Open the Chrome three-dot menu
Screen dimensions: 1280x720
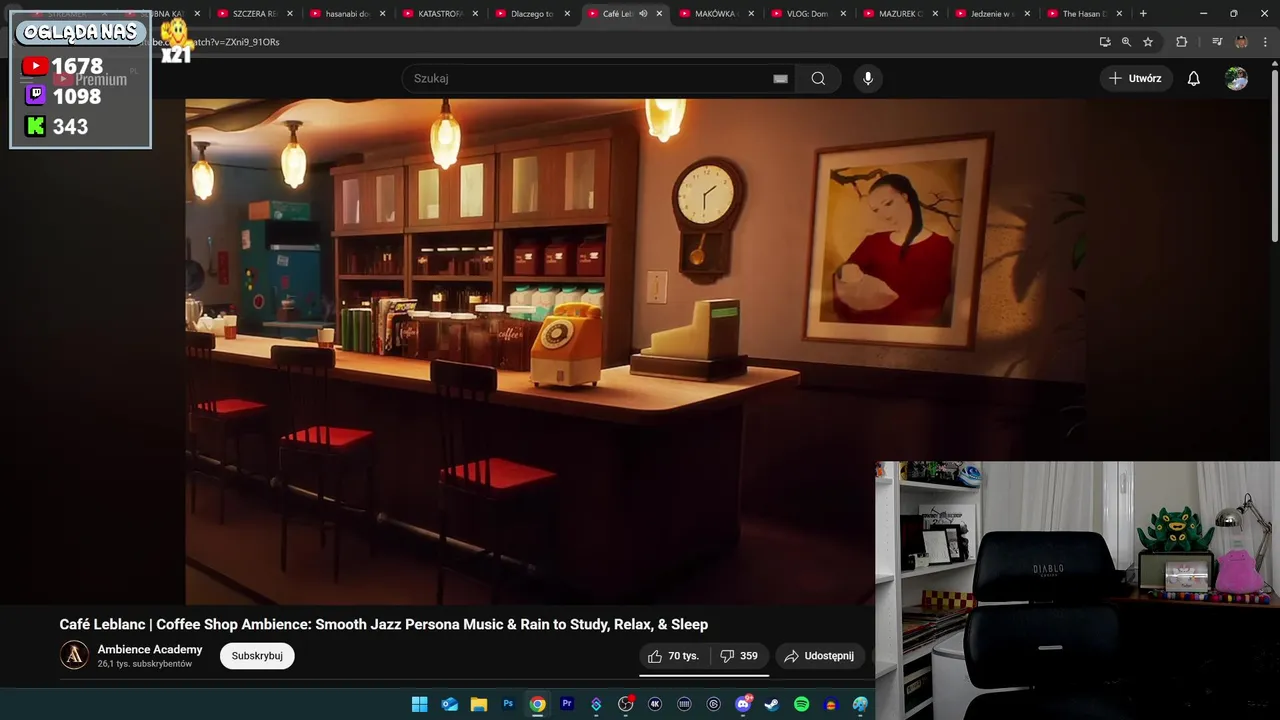click(x=1265, y=42)
